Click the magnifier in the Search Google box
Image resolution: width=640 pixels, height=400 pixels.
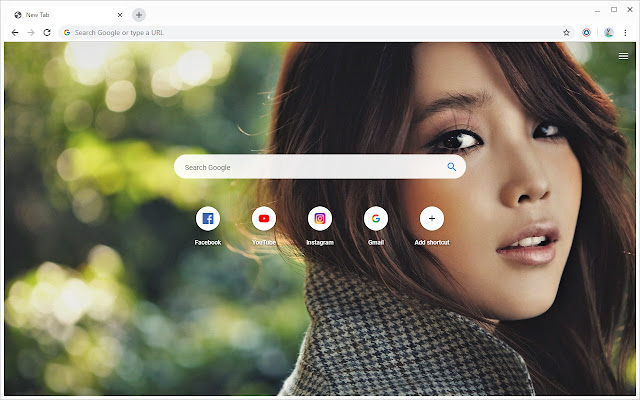coord(451,167)
